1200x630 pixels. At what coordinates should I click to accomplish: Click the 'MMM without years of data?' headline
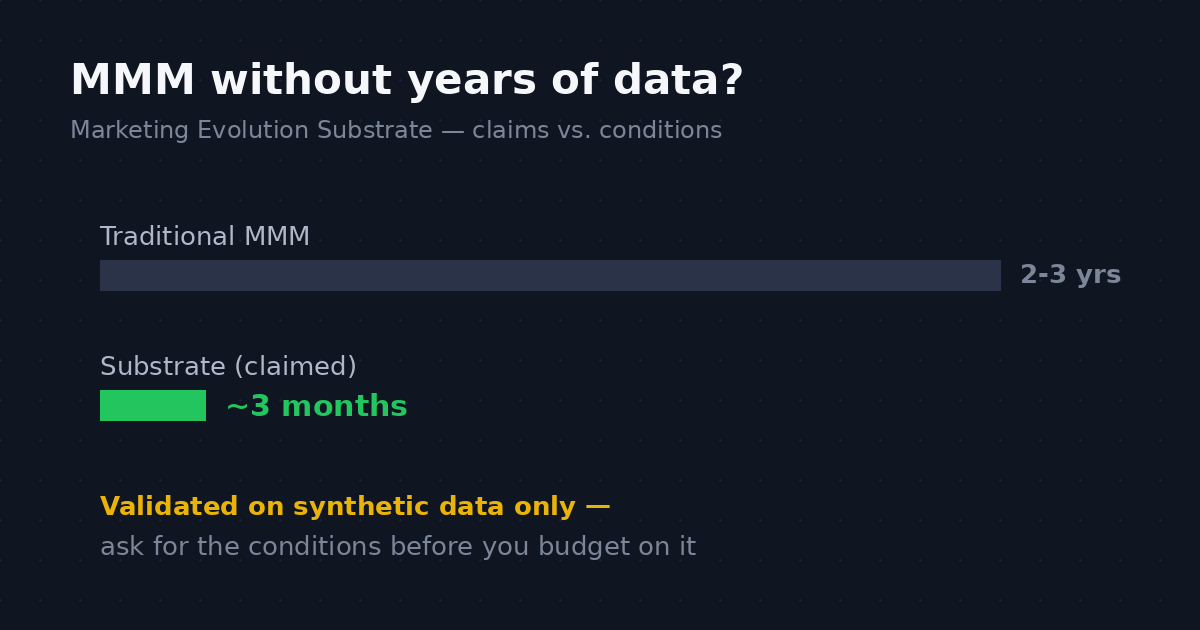click(x=406, y=81)
